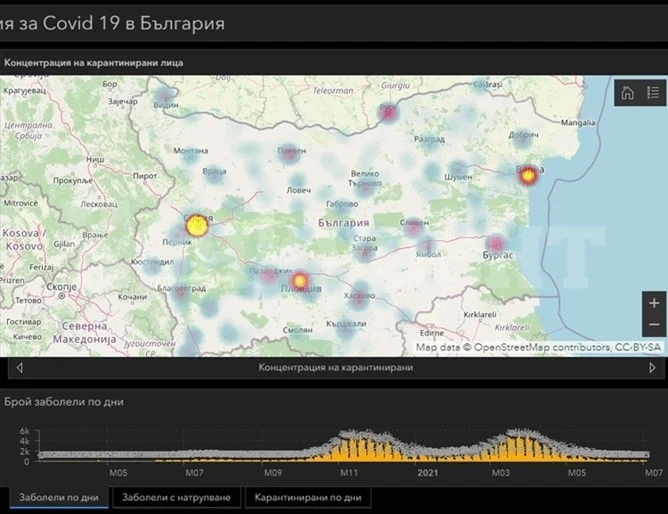Image resolution: width=668 pixels, height=514 pixels.
Task: Open the Карантинирани по дни tab
Action: tap(308, 497)
